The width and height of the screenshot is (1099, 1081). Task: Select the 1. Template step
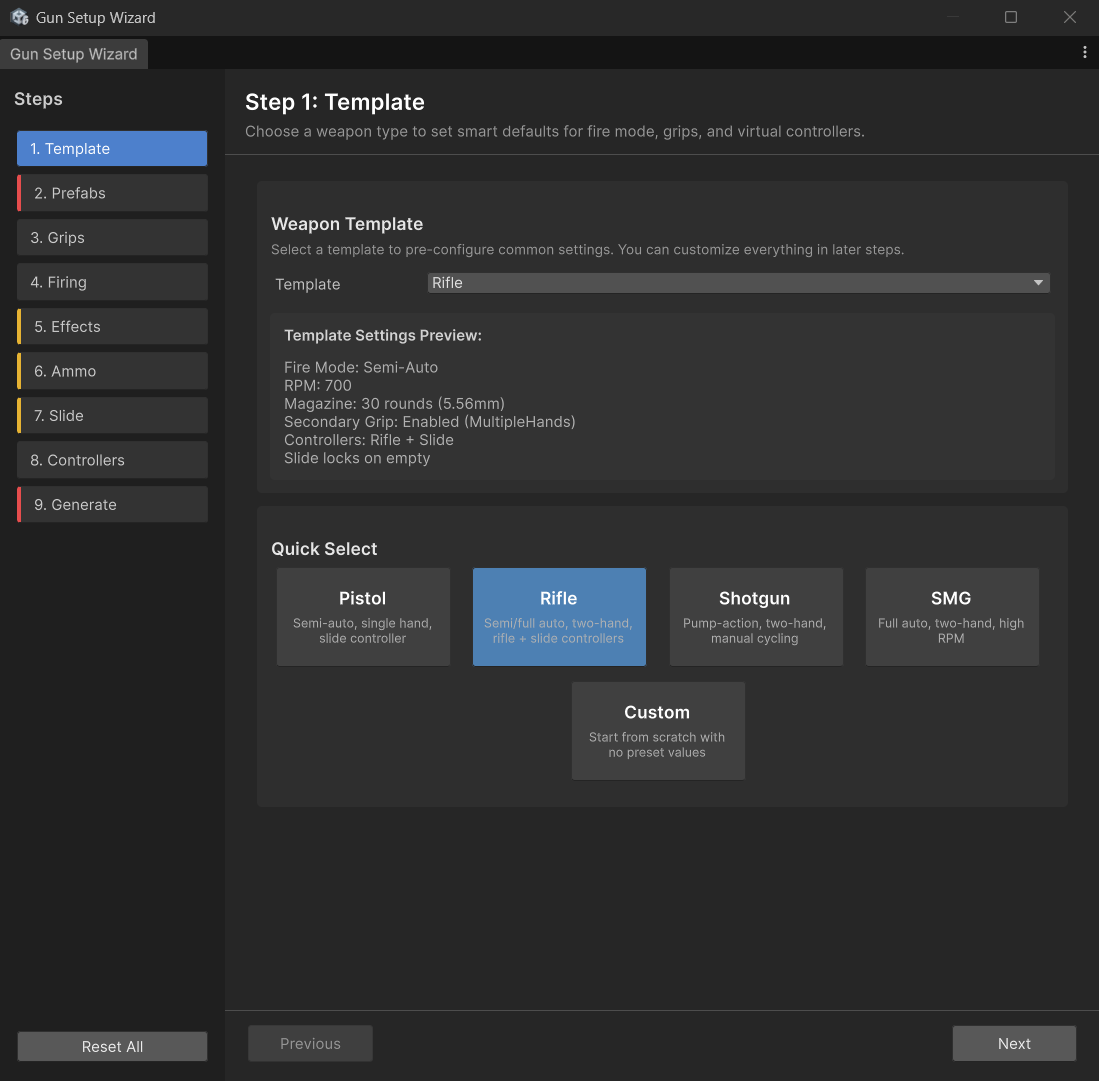112,149
